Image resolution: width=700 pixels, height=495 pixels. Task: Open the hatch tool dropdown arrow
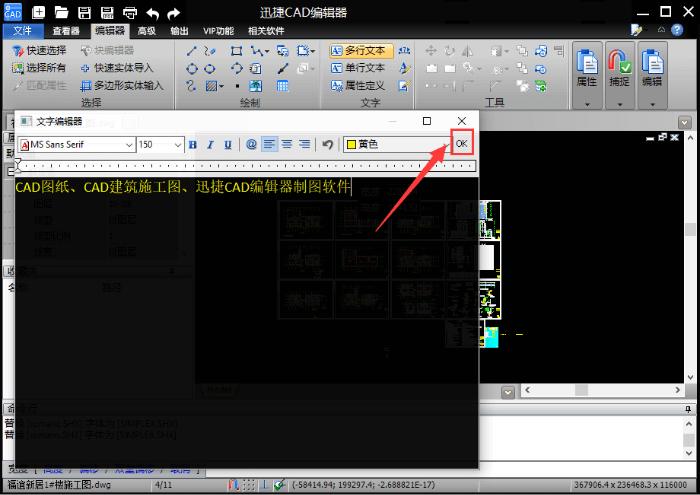point(221,86)
